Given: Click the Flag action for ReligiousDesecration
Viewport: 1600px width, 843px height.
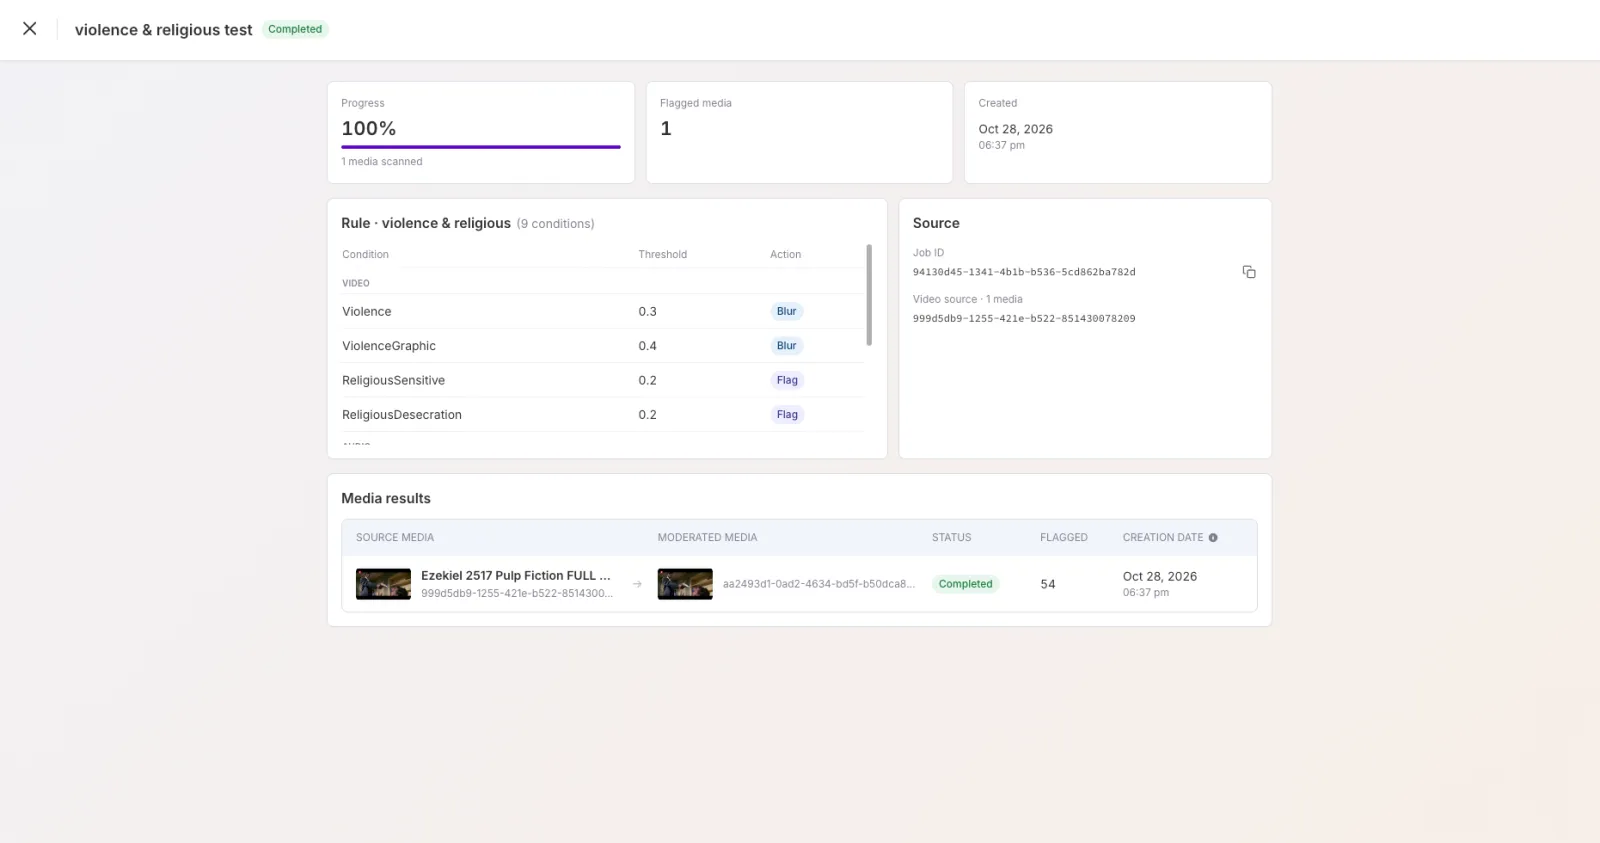Looking at the screenshot, I should click(x=787, y=415).
